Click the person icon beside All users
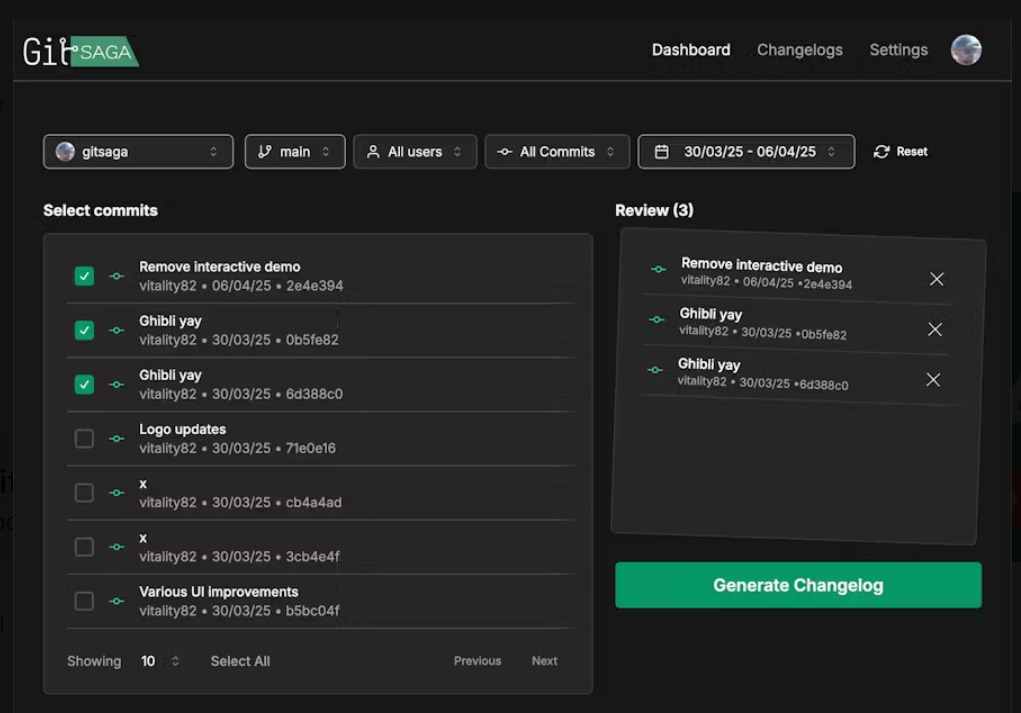This screenshot has width=1021, height=713. [x=373, y=152]
